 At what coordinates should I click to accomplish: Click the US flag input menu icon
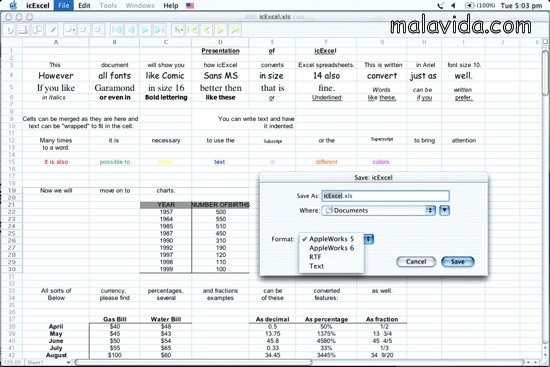190,6
